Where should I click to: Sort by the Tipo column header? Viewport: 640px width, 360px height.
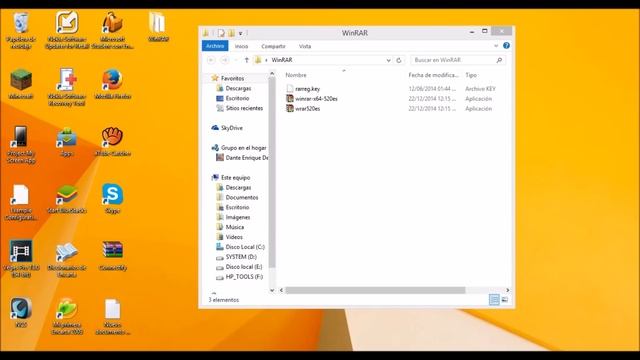471,75
